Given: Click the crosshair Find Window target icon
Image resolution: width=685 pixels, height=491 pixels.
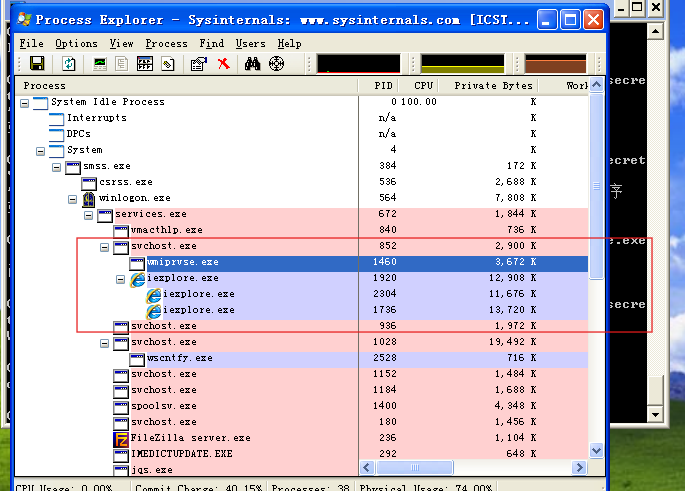Looking at the screenshot, I should coord(276,64).
